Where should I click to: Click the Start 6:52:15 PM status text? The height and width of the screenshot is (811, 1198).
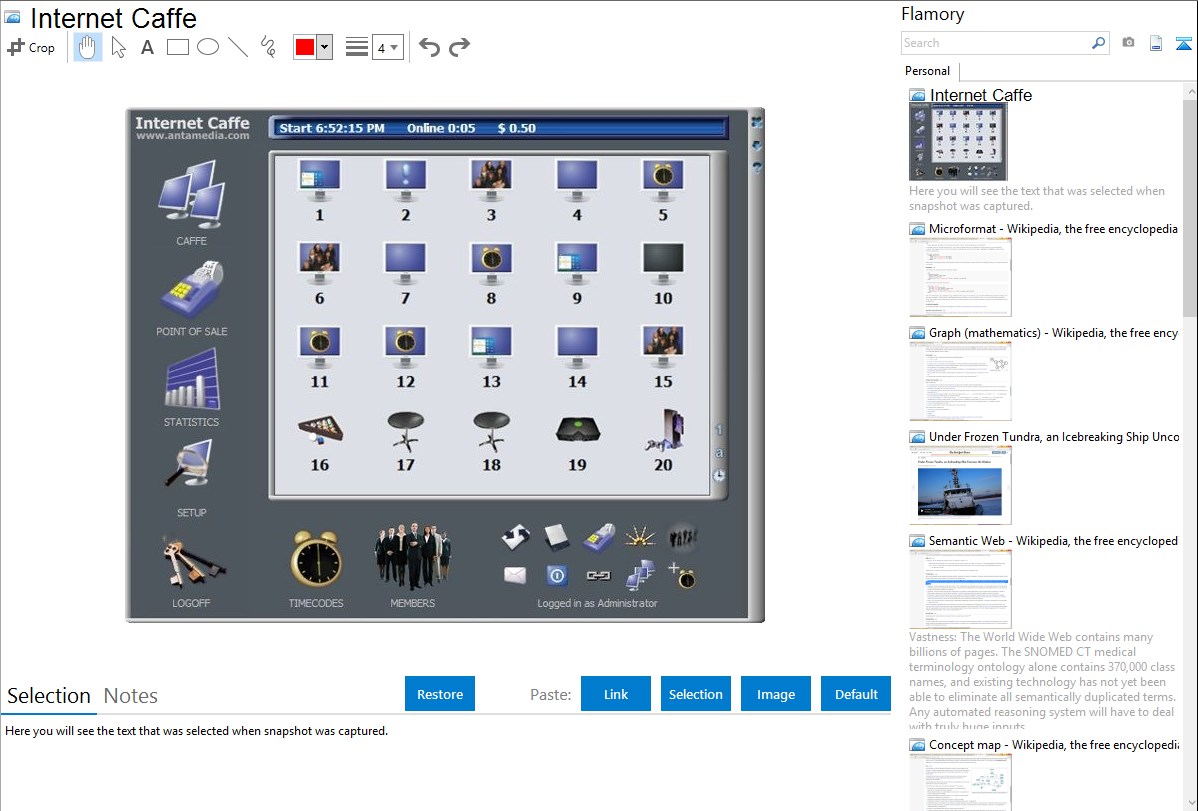[x=332, y=128]
